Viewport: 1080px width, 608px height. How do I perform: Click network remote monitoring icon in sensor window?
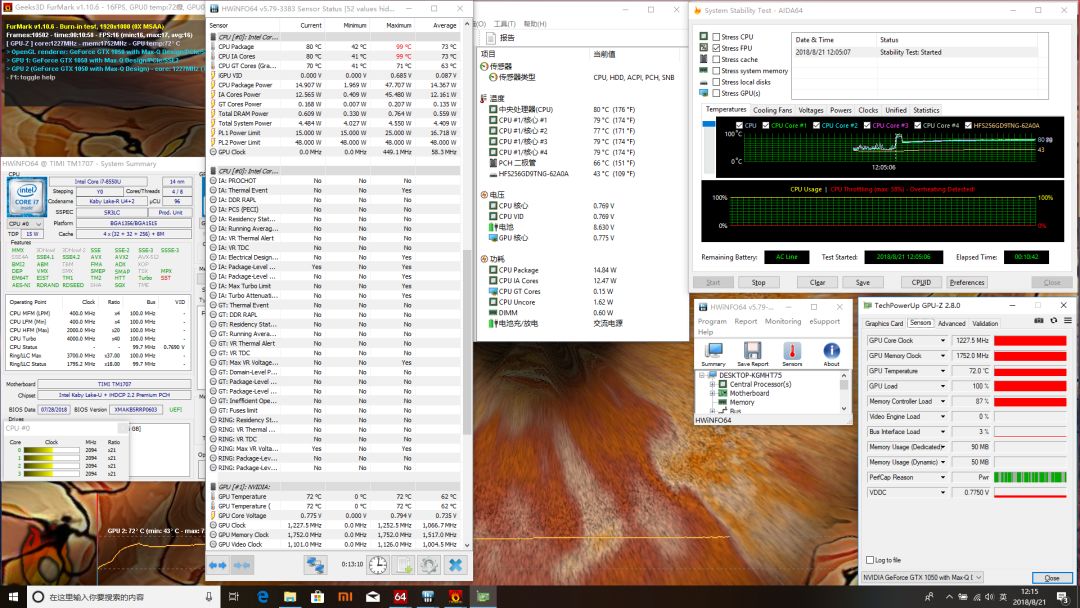click(315, 565)
